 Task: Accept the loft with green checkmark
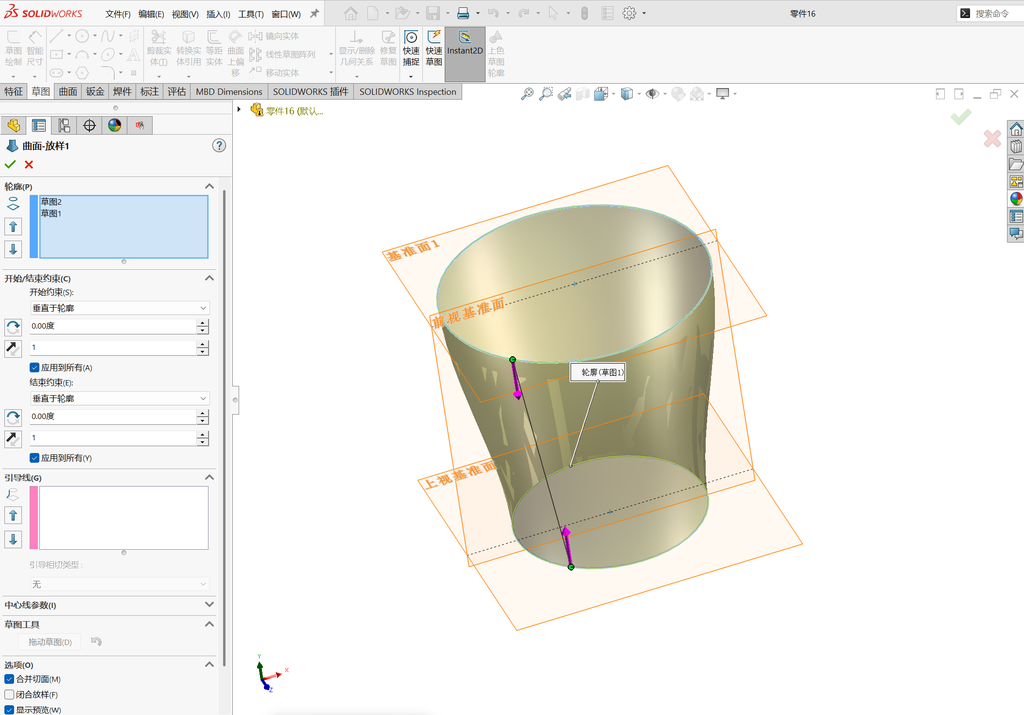coord(10,165)
